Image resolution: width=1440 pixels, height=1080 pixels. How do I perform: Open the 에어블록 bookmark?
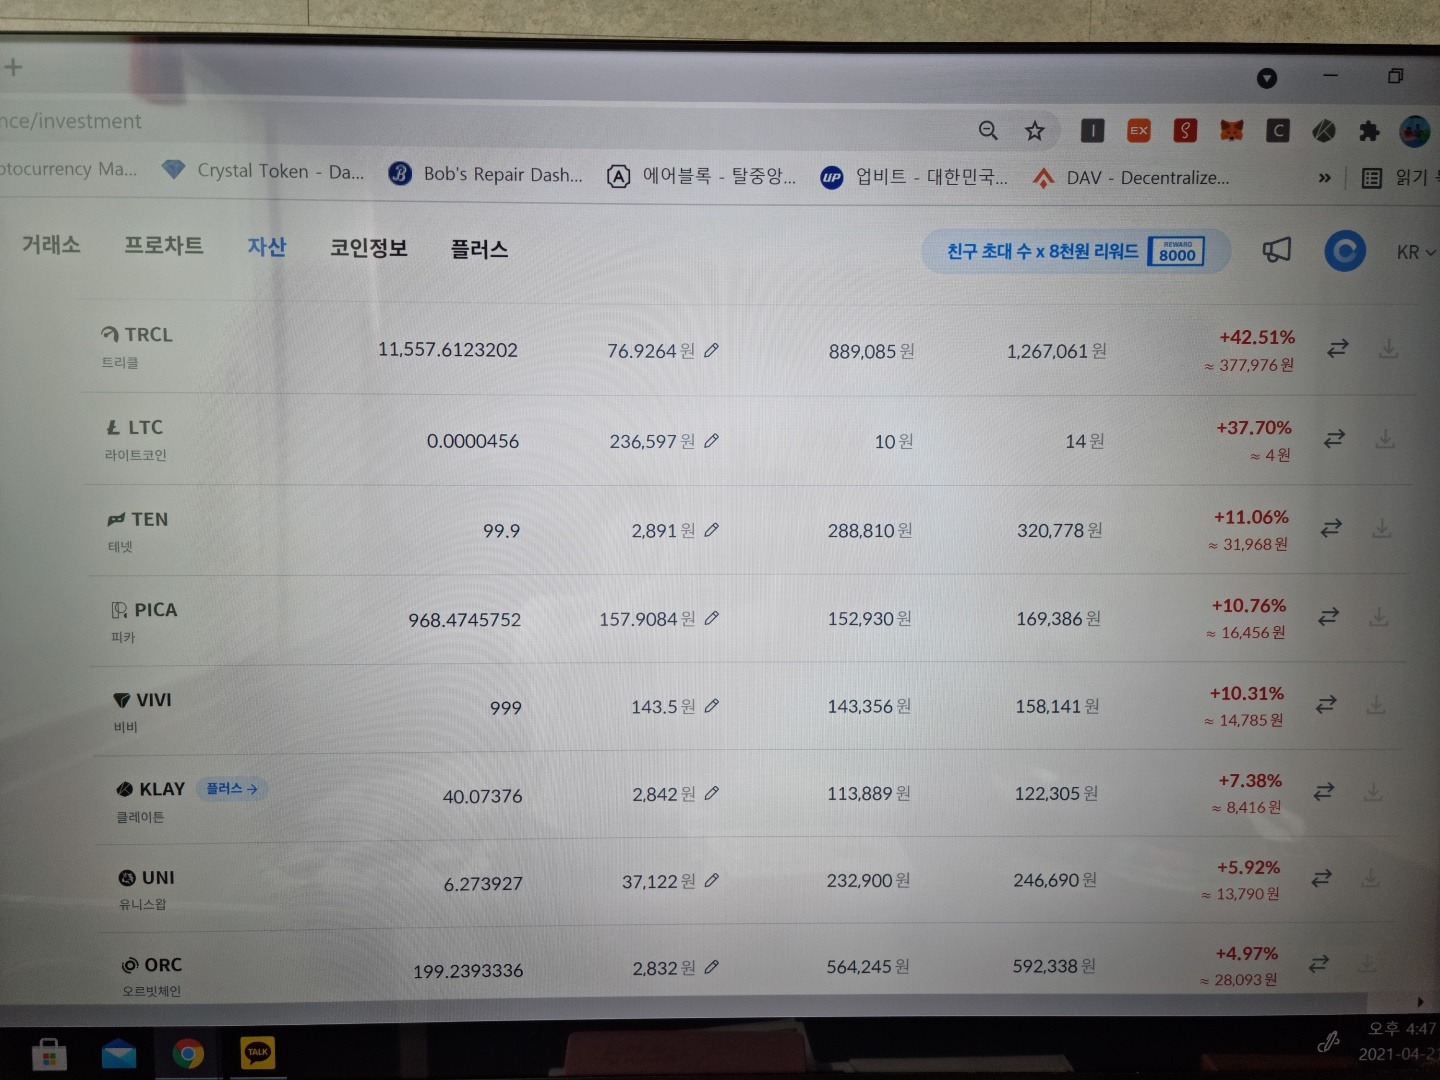pyautogui.click(x=702, y=176)
